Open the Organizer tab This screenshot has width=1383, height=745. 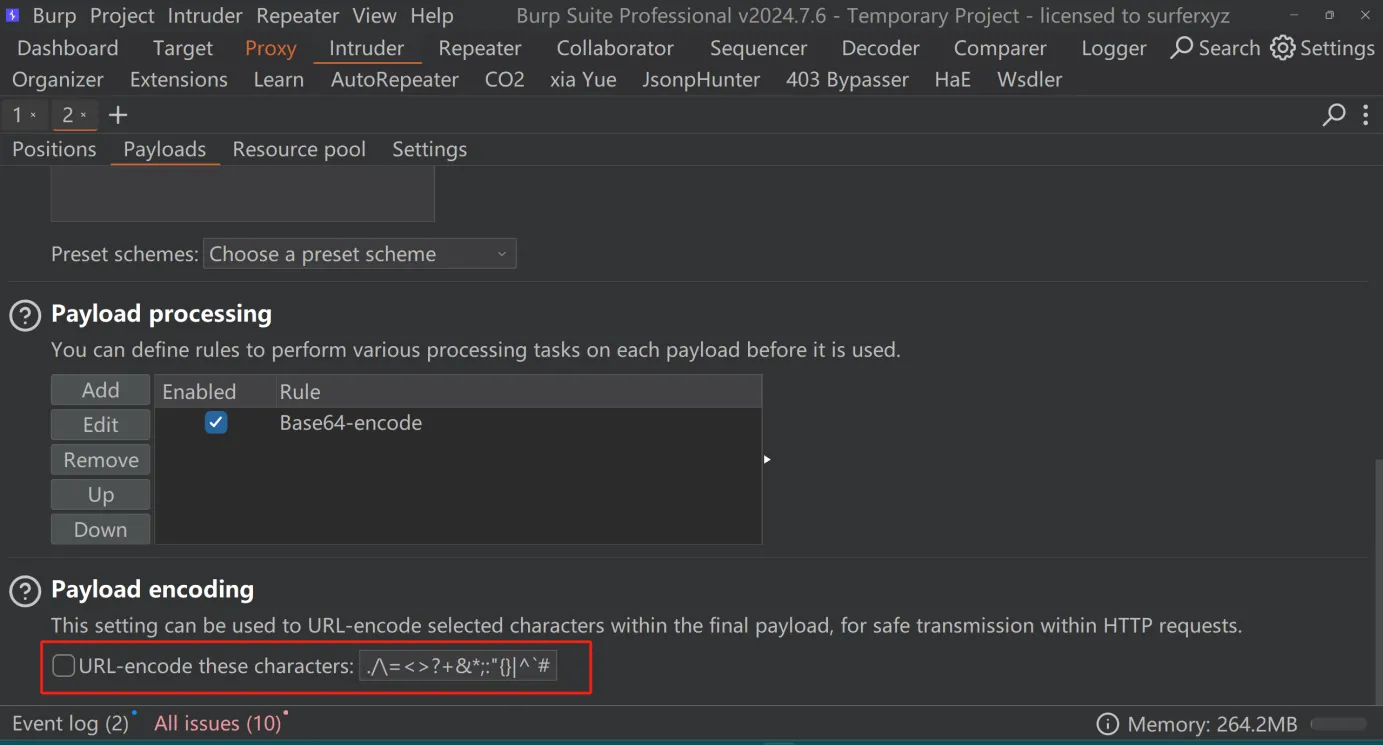(58, 79)
